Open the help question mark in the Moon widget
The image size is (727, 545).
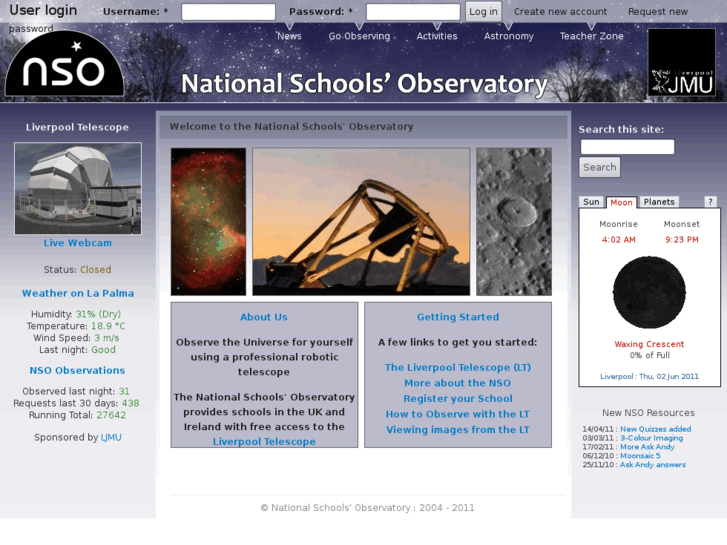point(710,201)
